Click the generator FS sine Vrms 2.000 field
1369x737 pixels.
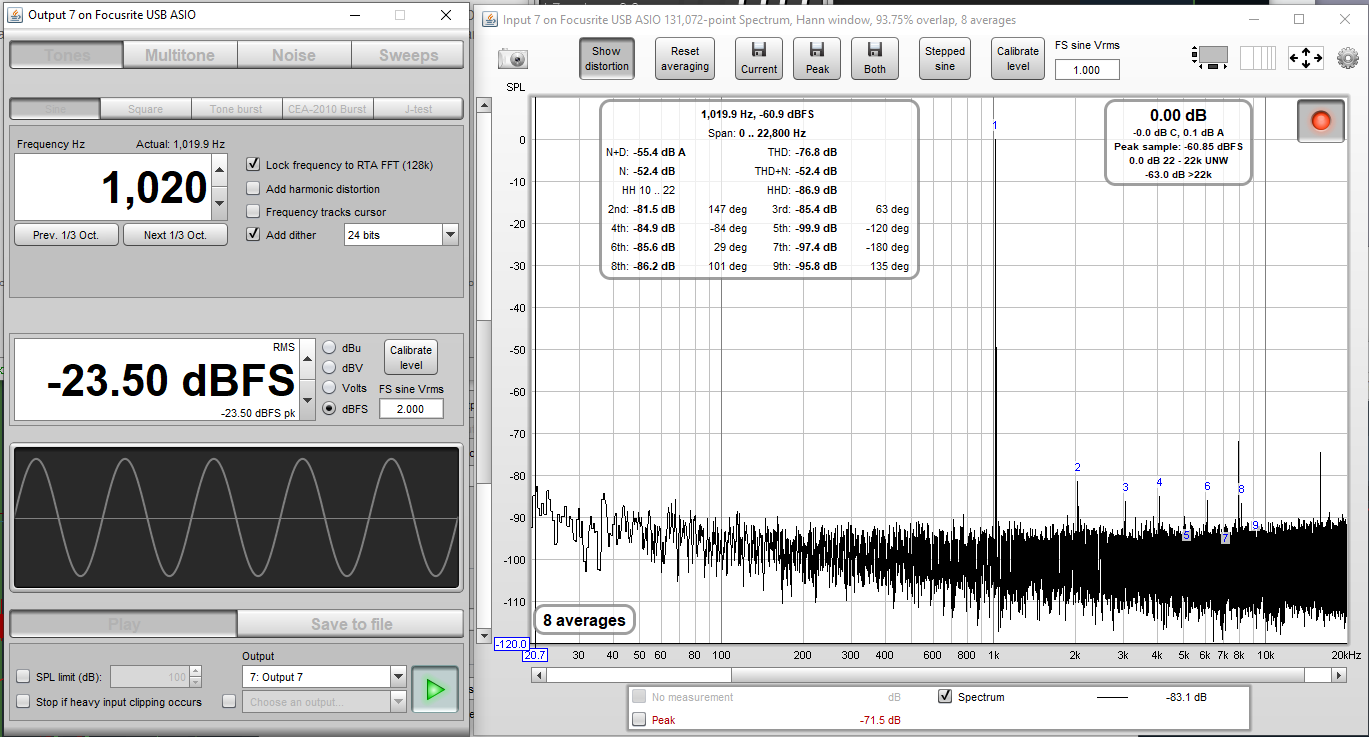pyautogui.click(x=411, y=408)
